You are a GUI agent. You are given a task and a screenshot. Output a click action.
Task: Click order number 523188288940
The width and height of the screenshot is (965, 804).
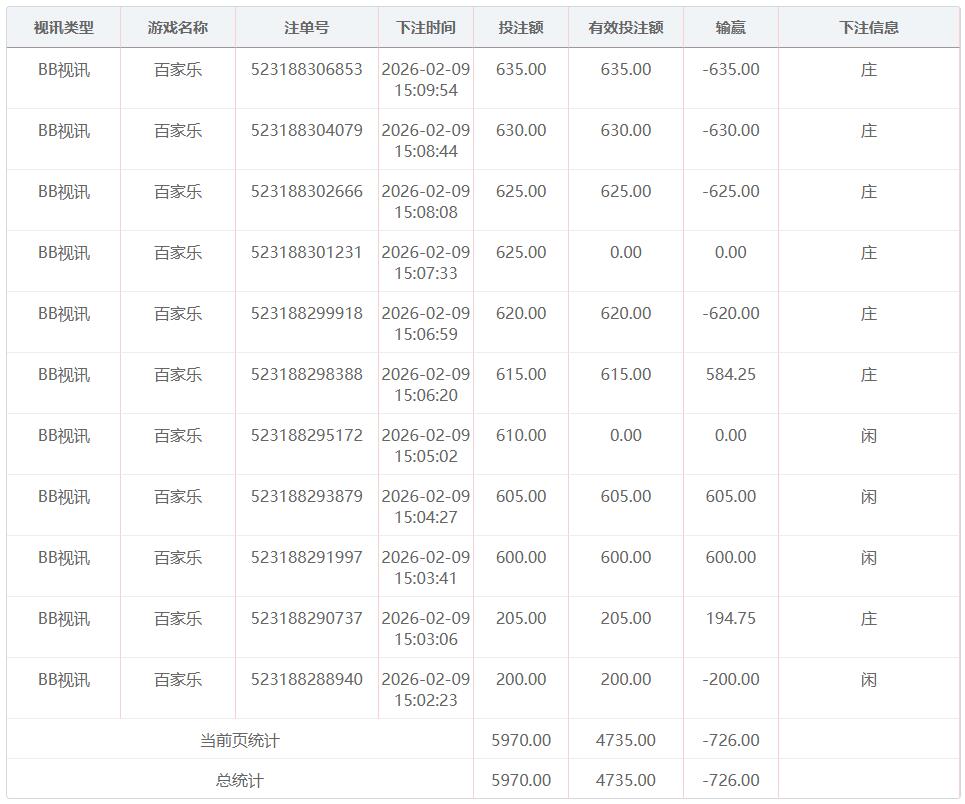[306, 680]
